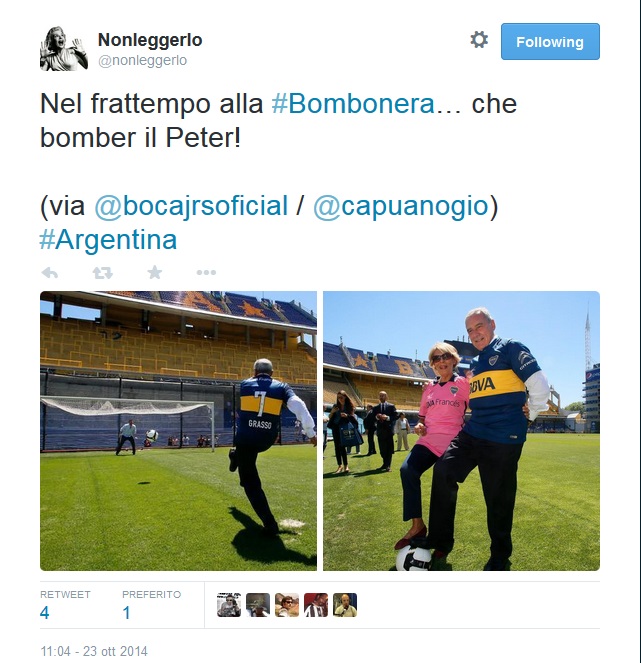Visit the @bocajrsoficial mention
The height and width of the screenshot is (663, 641).
point(191,206)
